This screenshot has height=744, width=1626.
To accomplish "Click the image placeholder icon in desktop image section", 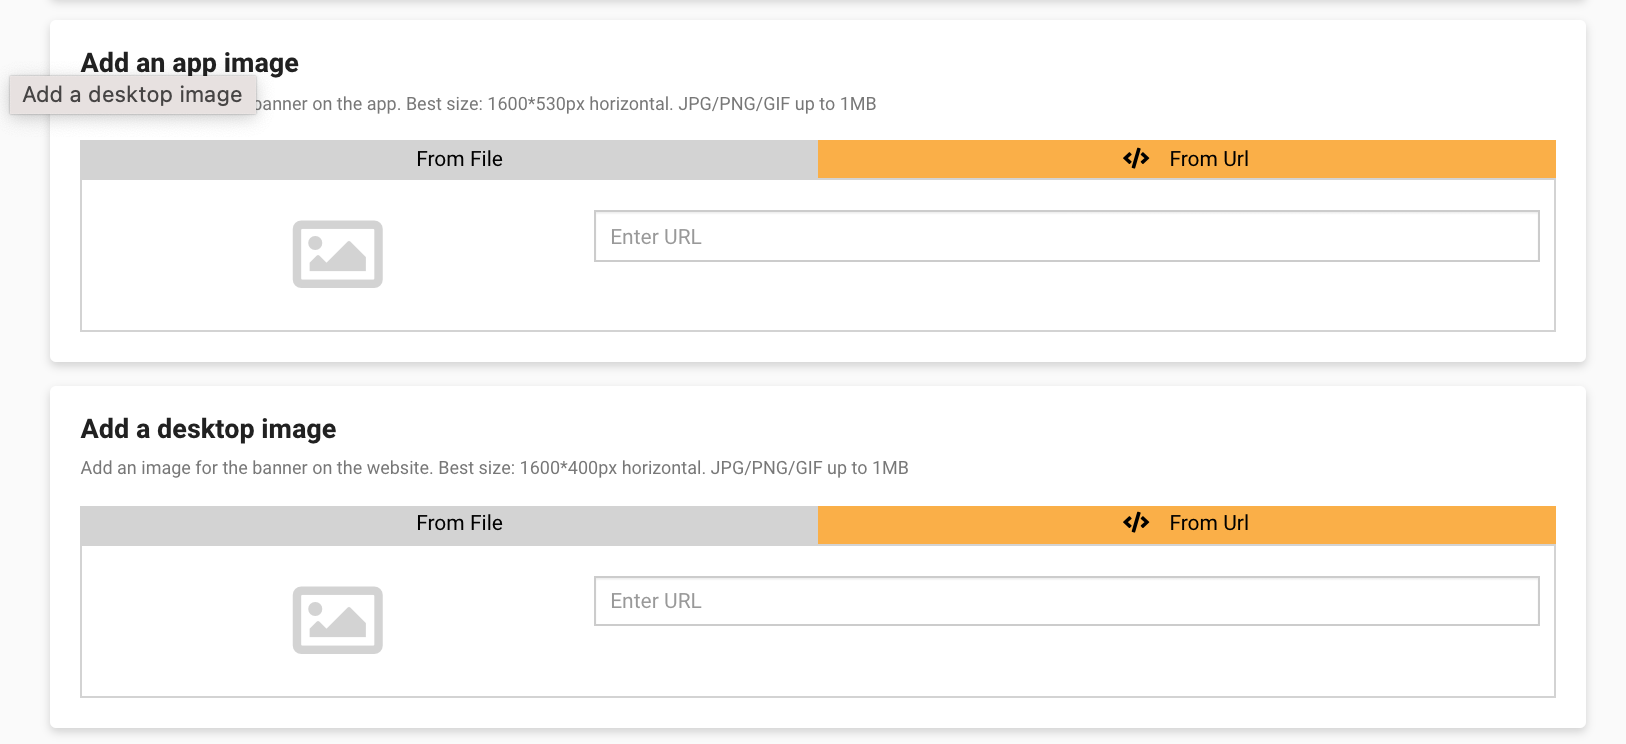I will [338, 620].
